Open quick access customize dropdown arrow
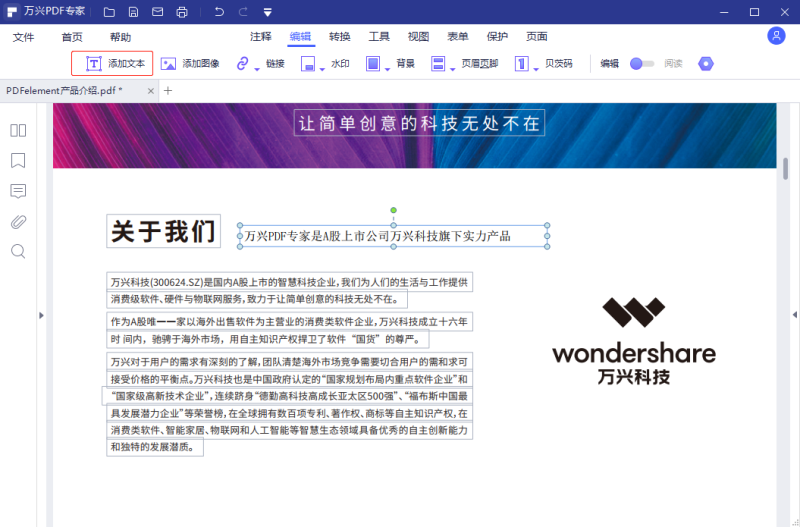Screen dimensions: 800x527 267,12
